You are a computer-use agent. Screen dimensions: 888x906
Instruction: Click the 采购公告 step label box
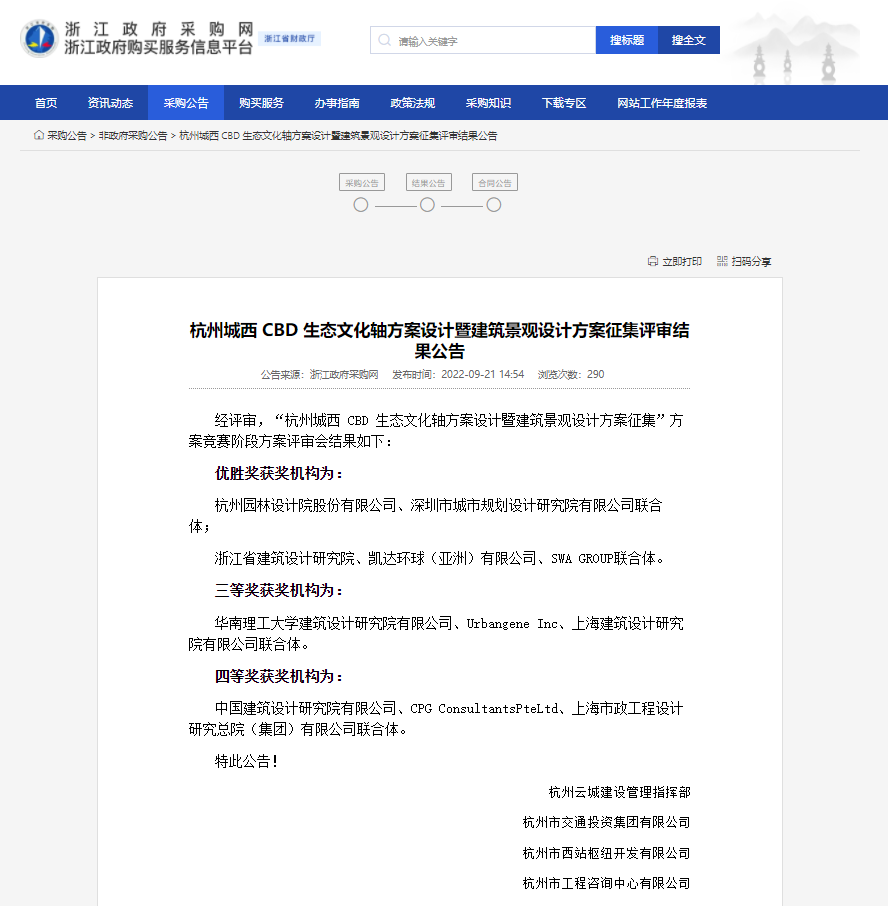[362, 183]
